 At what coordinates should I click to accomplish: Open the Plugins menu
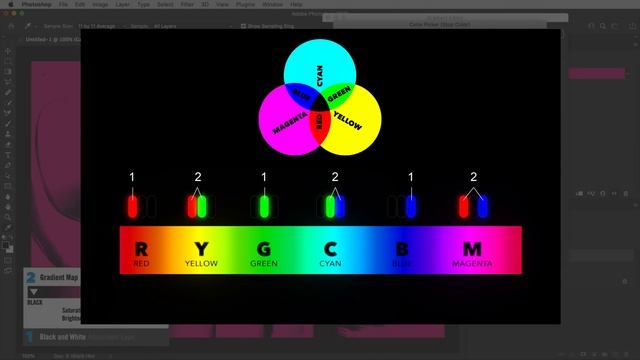pyautogui.click(x=245, y=4)
